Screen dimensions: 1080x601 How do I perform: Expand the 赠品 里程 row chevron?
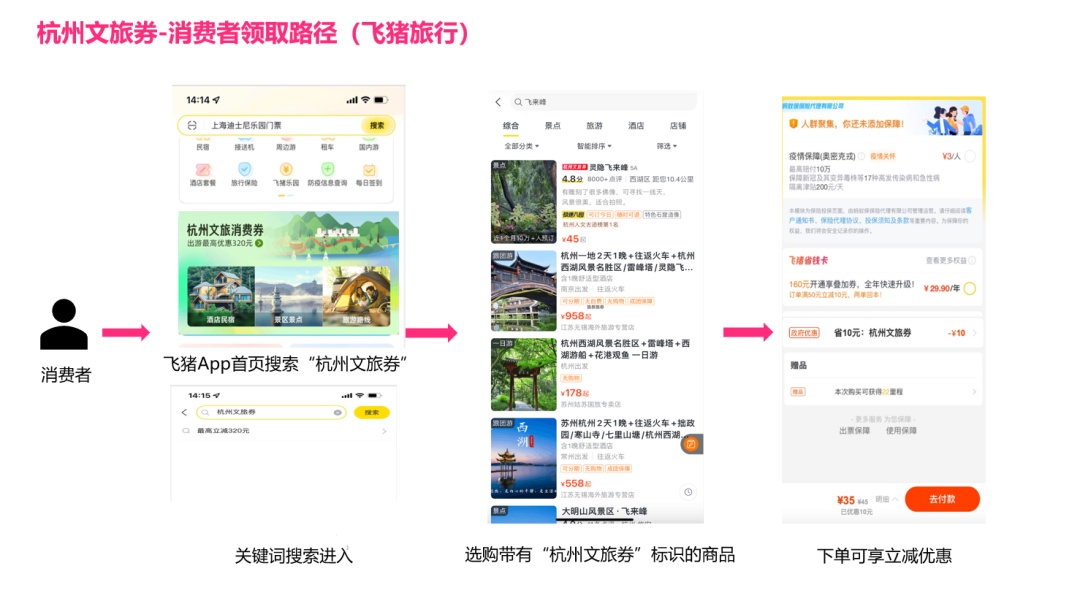point(974,392)
